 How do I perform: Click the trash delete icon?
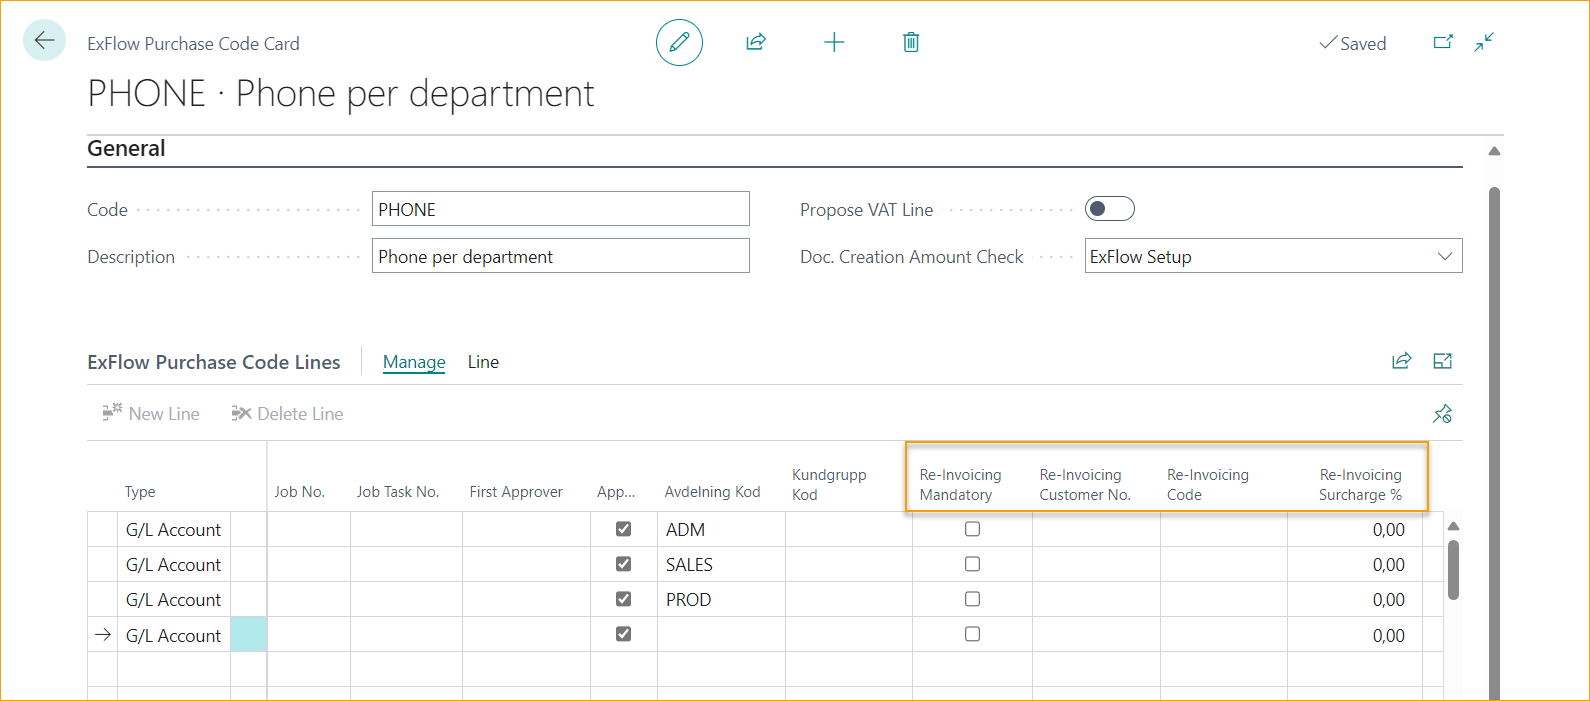(x=911, y=42)
